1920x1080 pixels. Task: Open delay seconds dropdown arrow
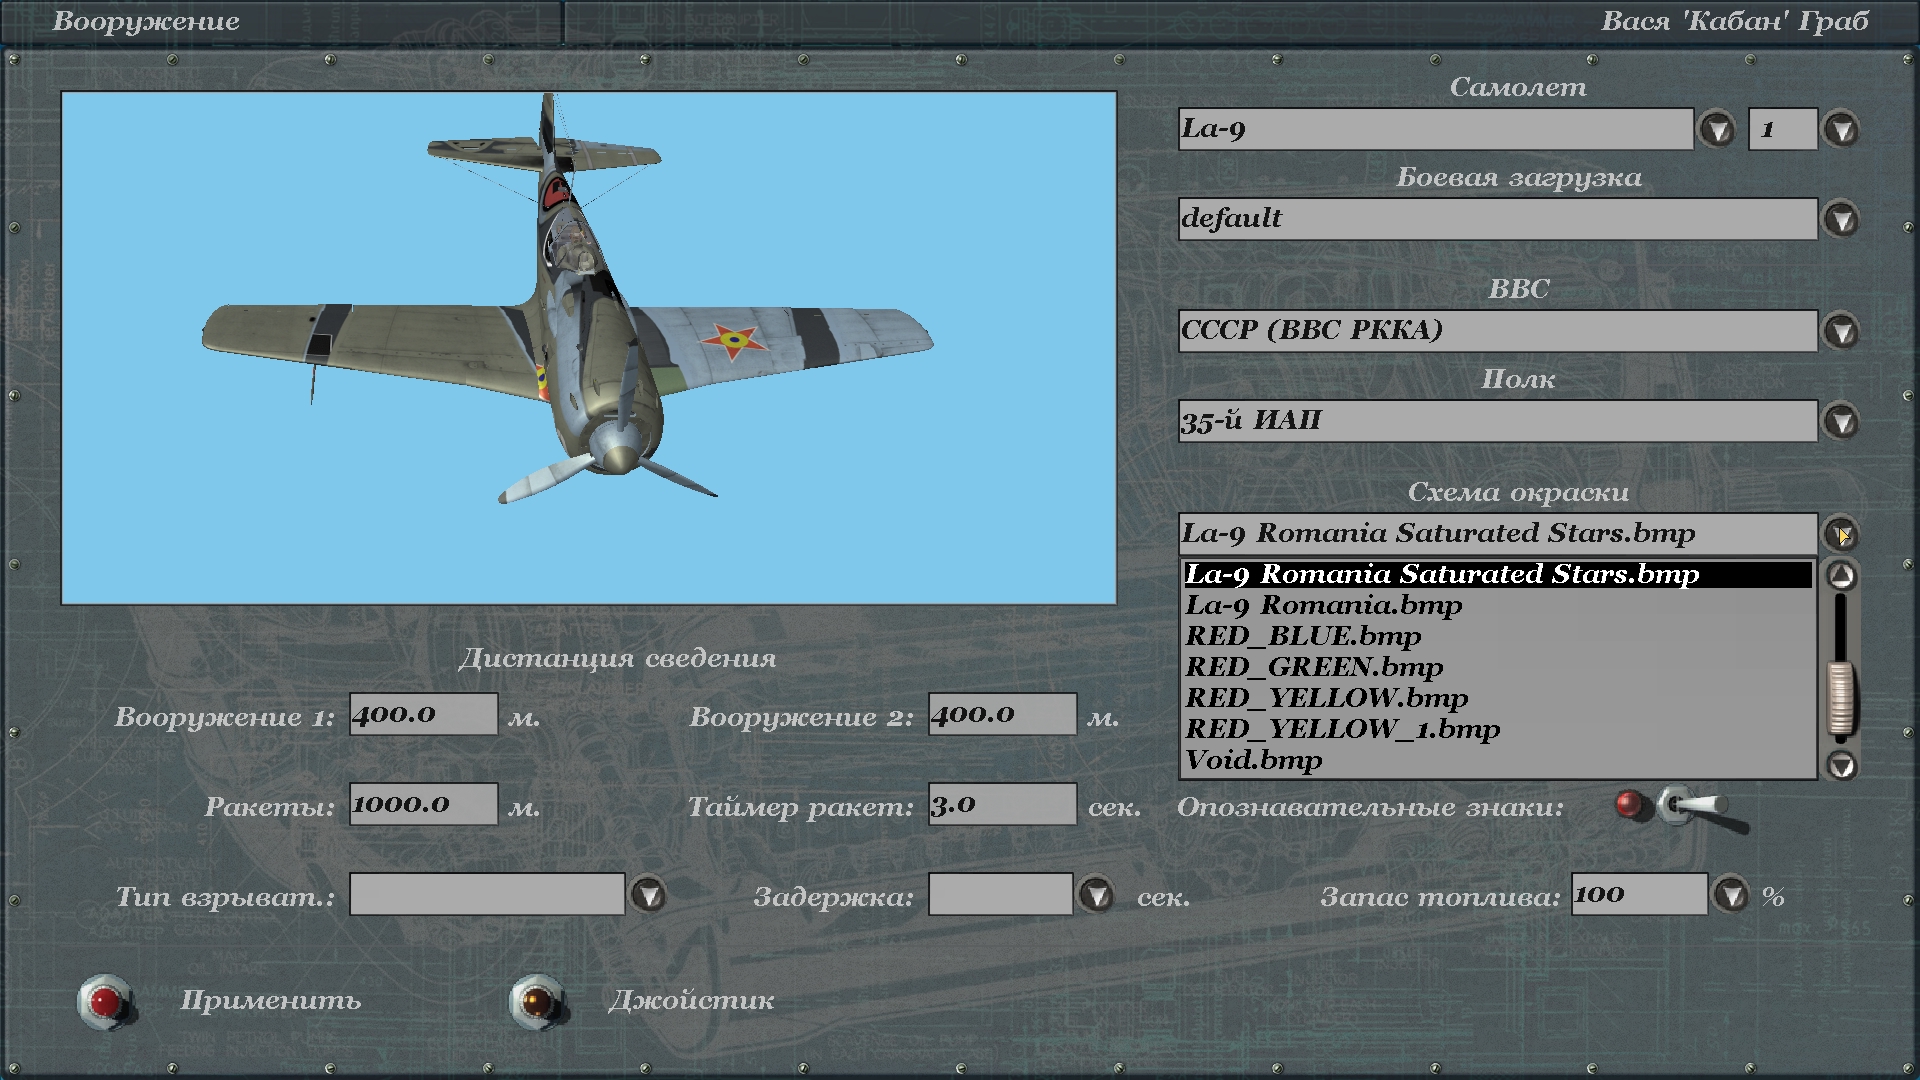pos(1097,895)
